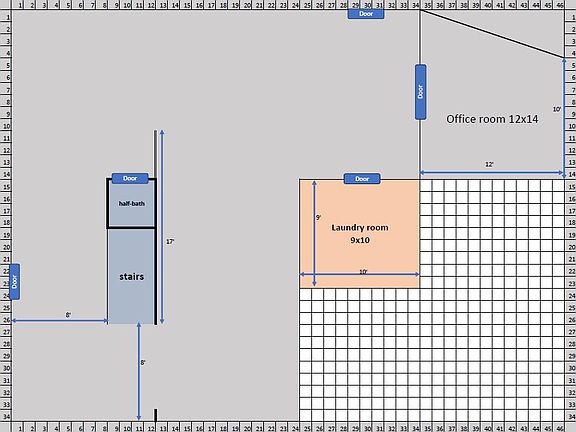Click the Door shape above the half-bath
576x432 pixels.
[x=130, y=179]
